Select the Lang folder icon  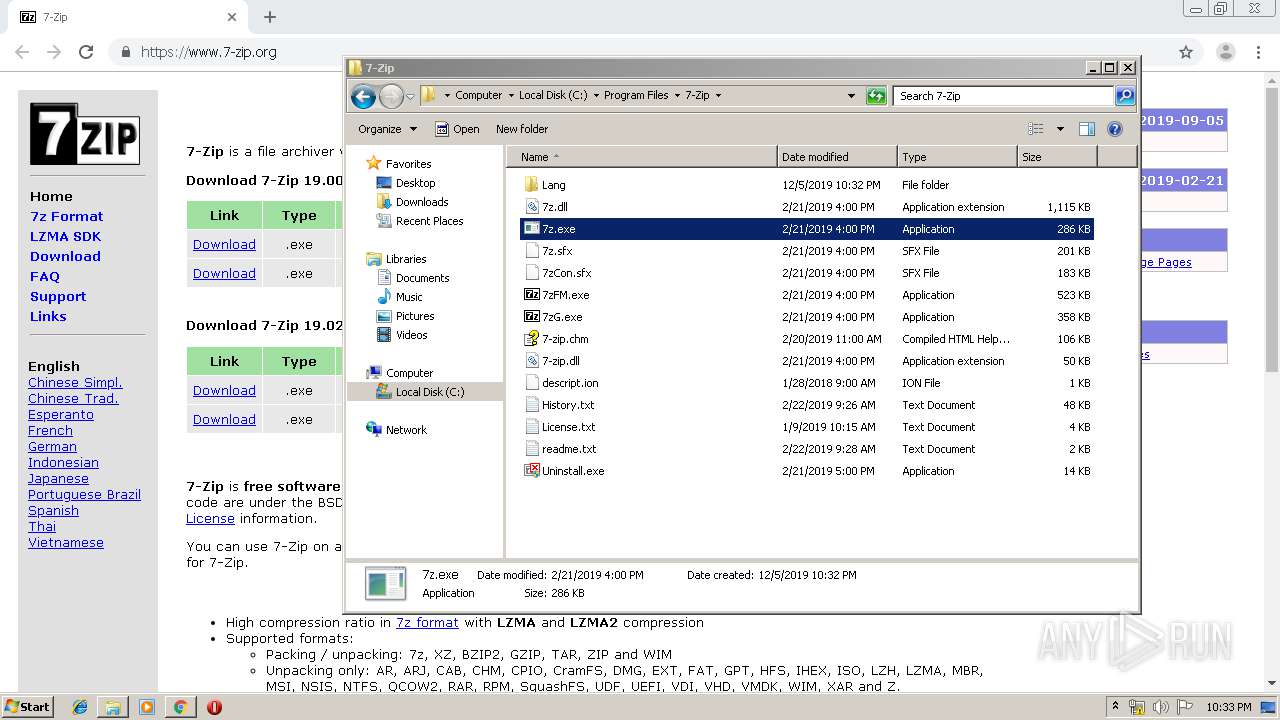click(531, 185)
